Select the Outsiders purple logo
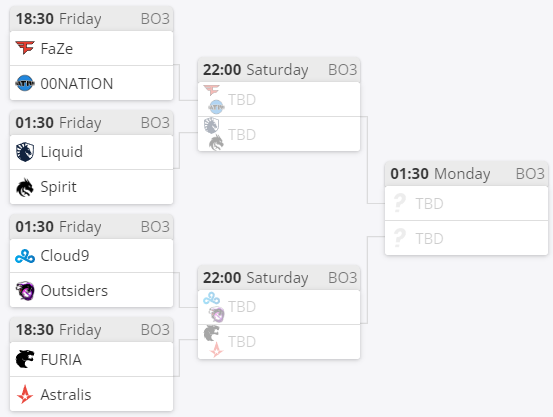This screenshot has width=553, height=417. (x=25, y=291)
